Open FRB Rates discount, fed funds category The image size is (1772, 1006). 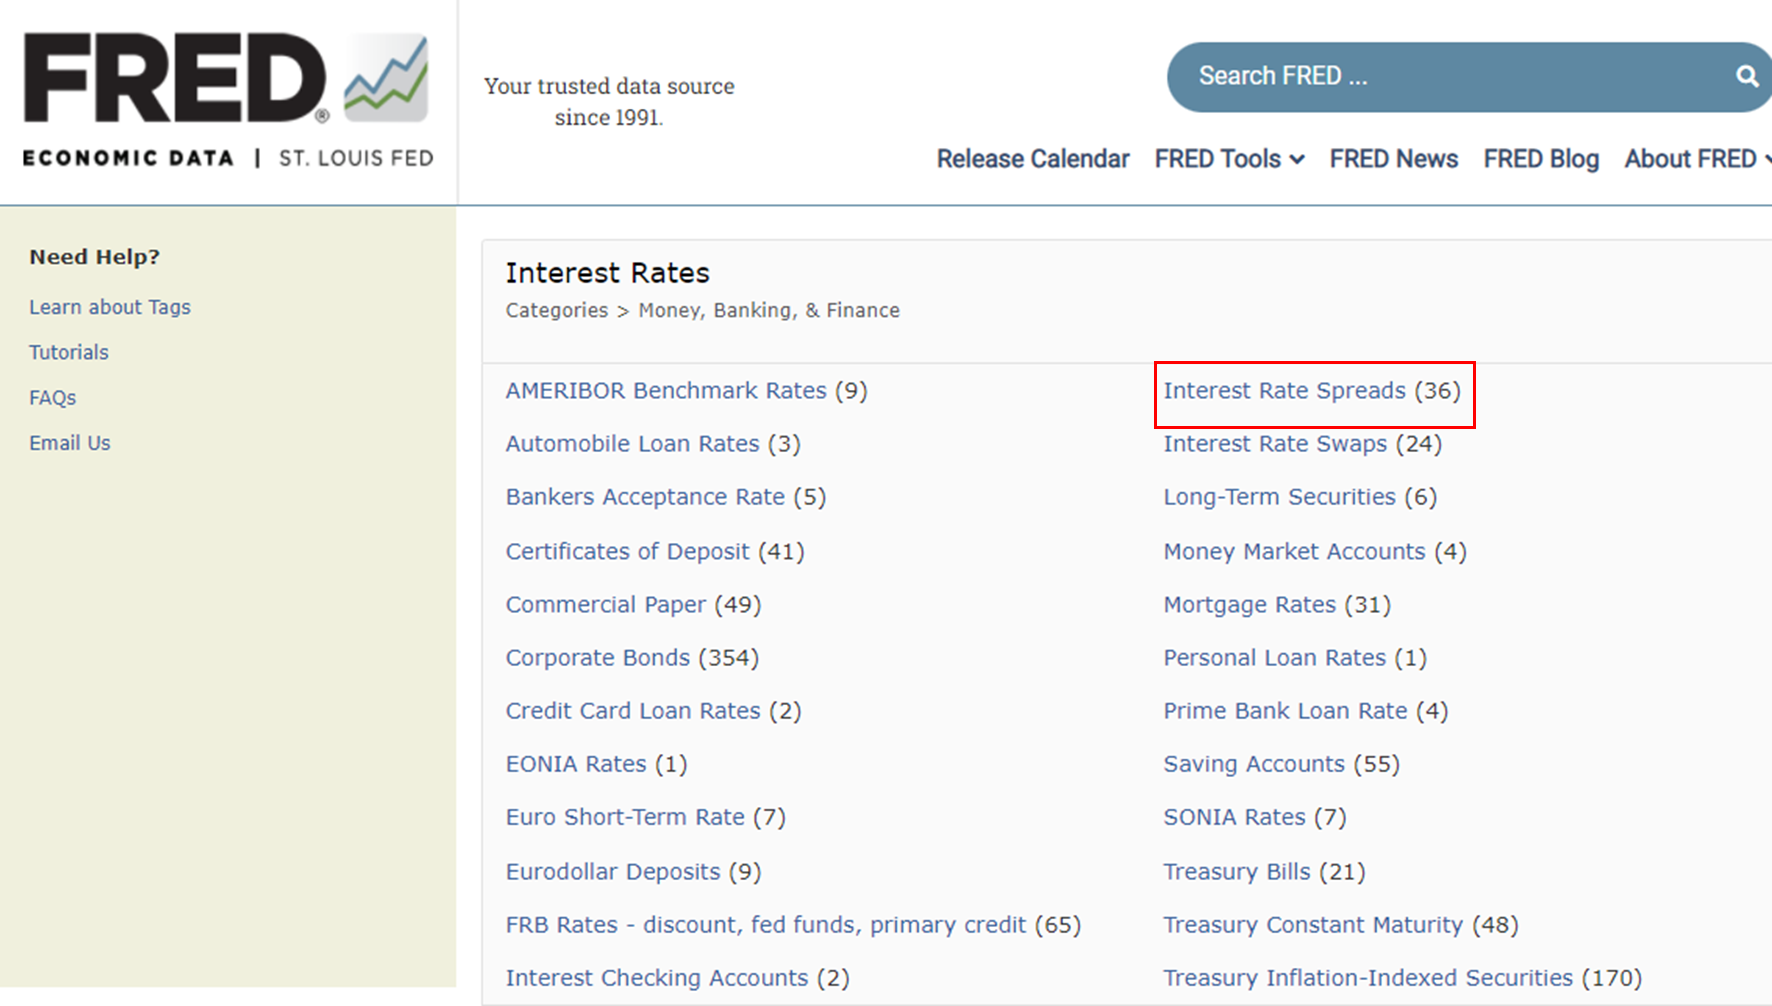coord(765,924)
